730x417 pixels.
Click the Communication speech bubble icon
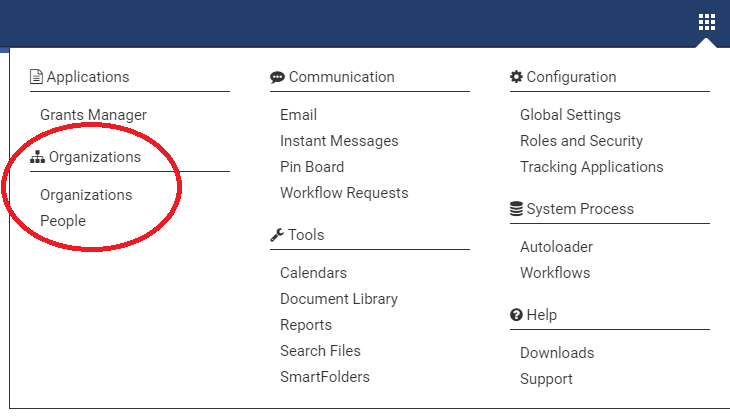[x=277, y=77]
